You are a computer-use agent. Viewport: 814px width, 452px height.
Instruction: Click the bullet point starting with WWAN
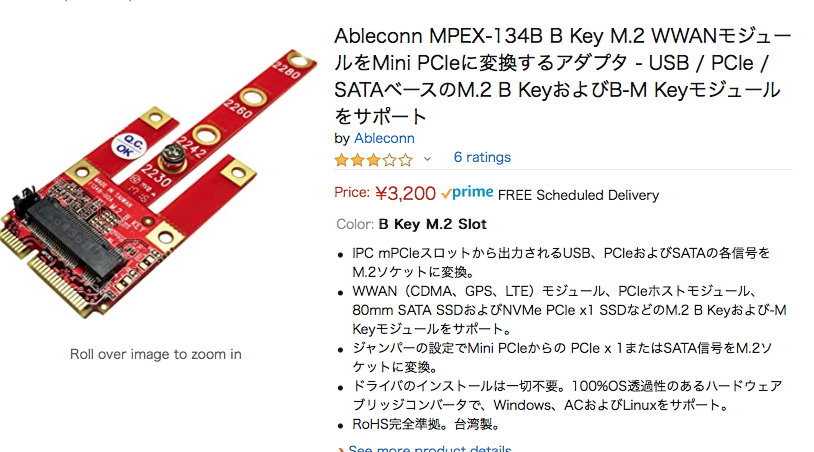[x=569, y=310]
